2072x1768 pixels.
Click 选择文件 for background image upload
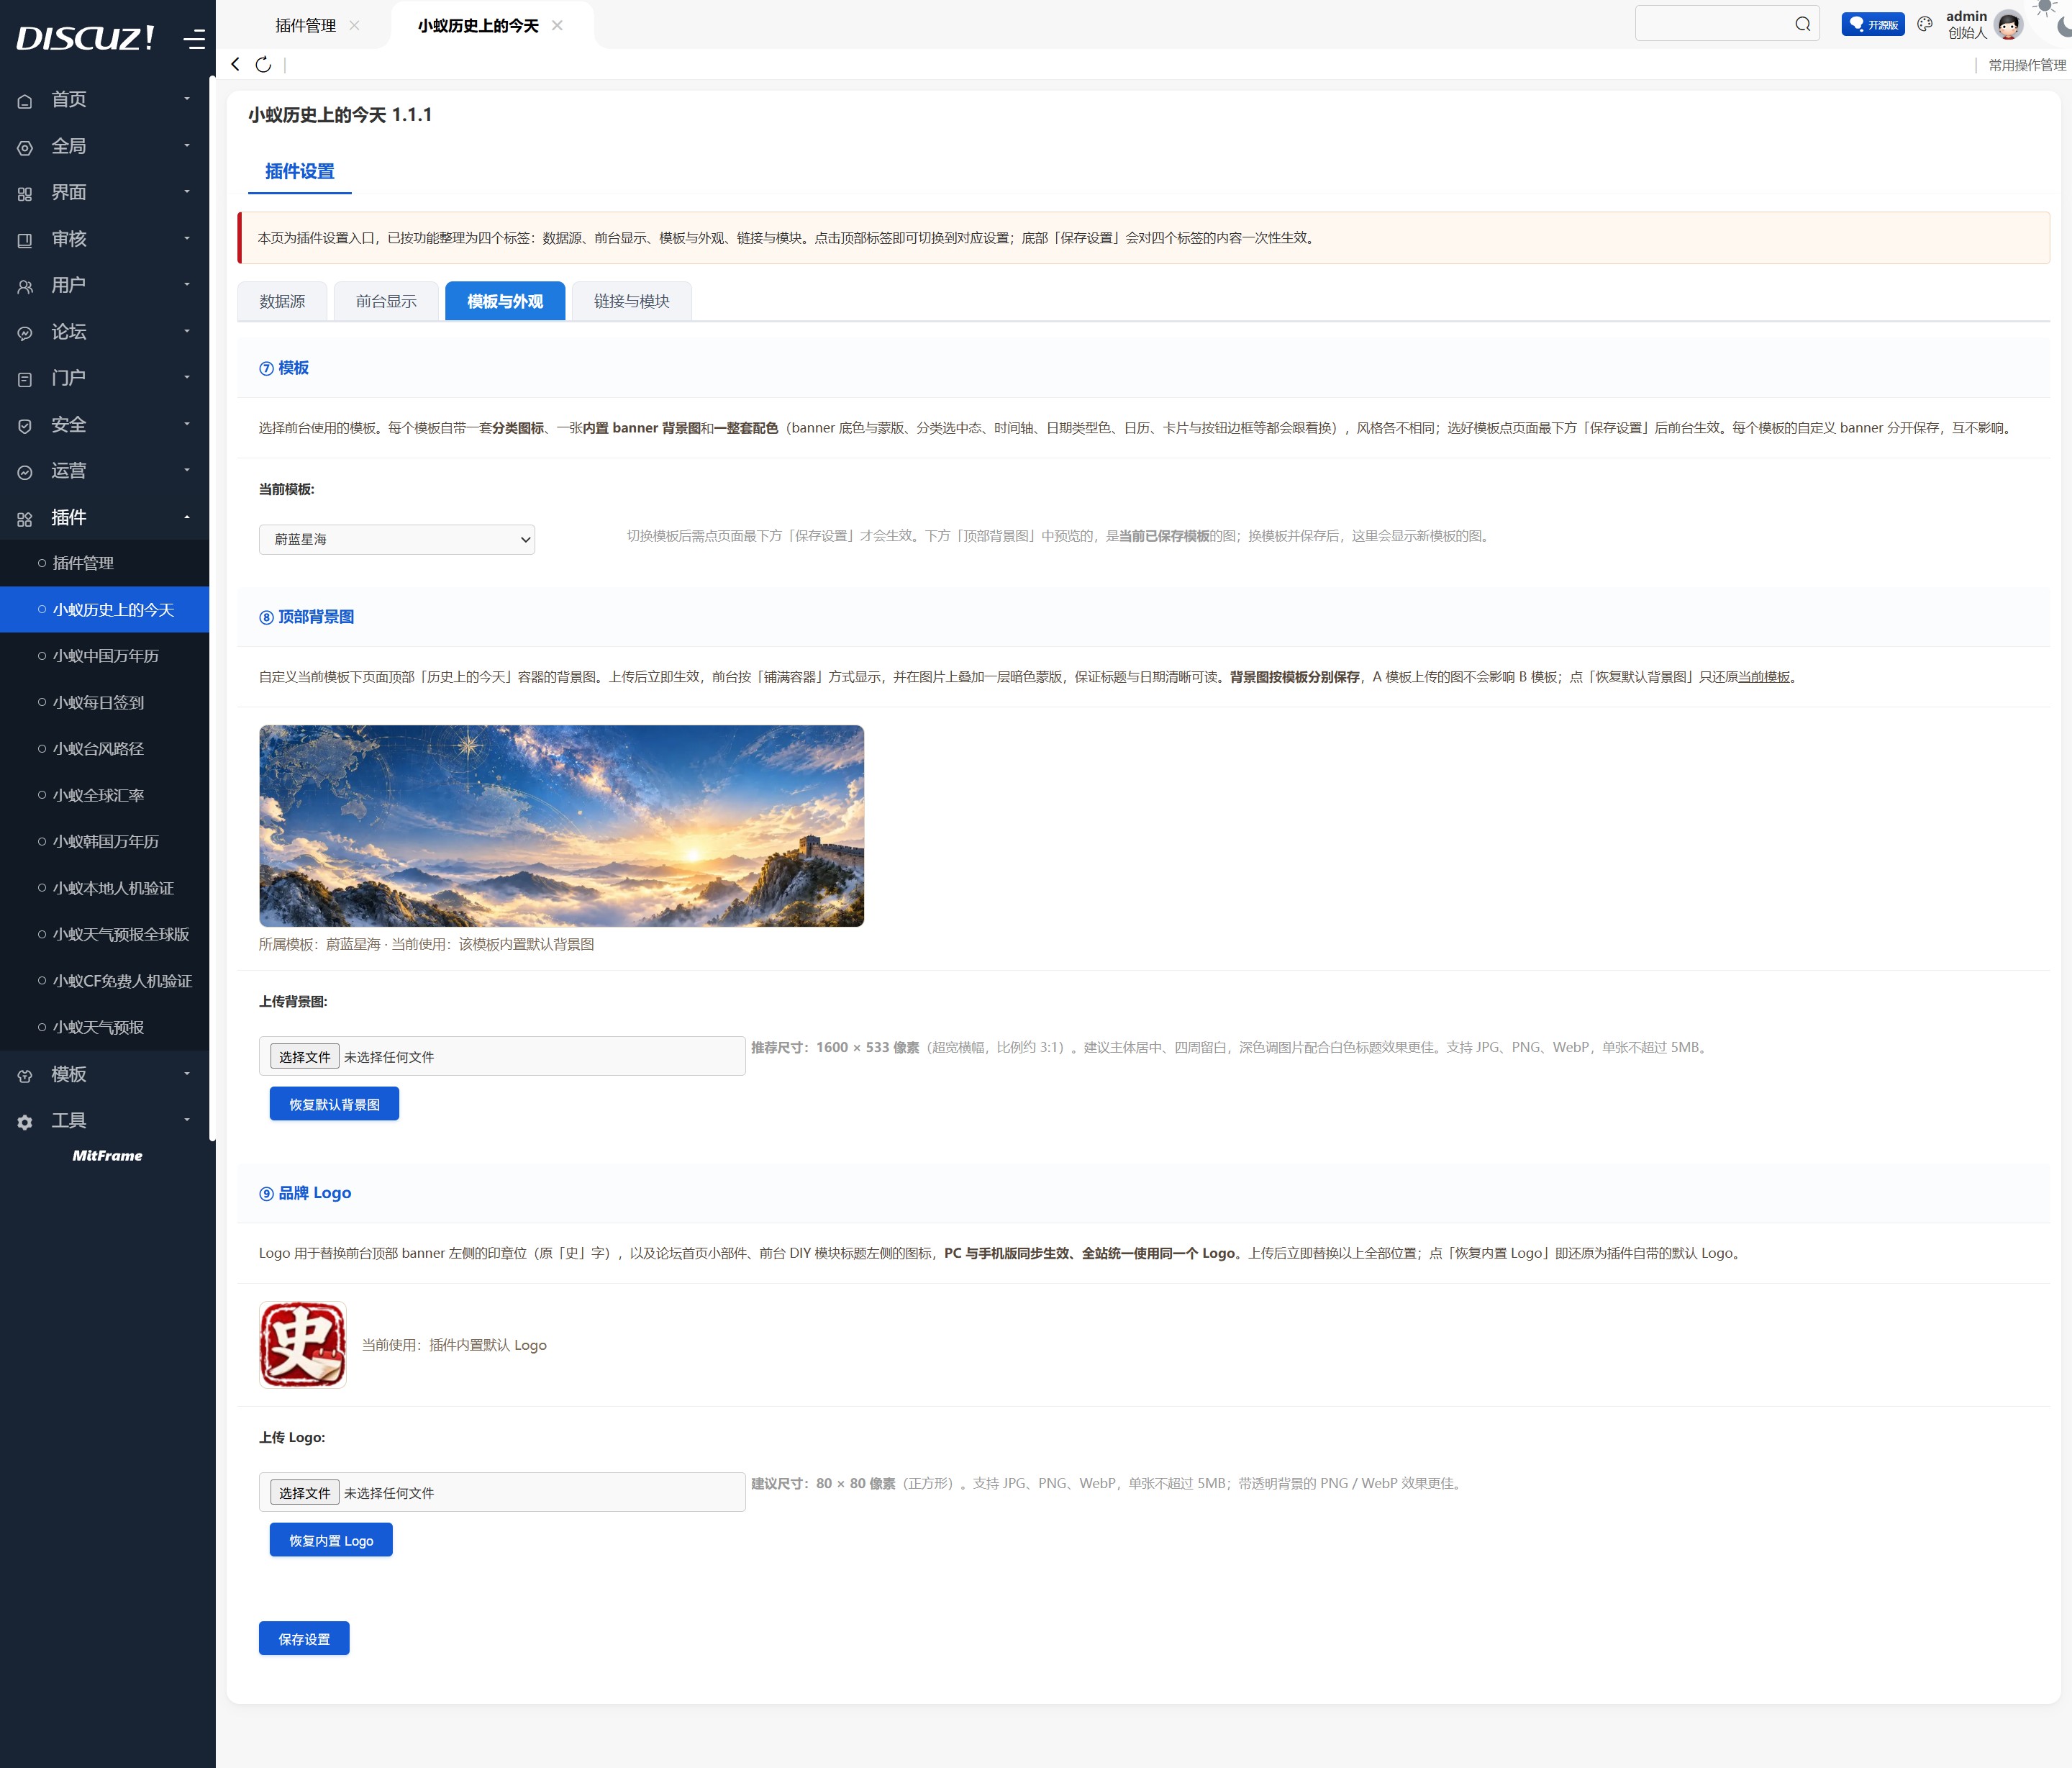pyautogui.click(x=304, y=1057)
